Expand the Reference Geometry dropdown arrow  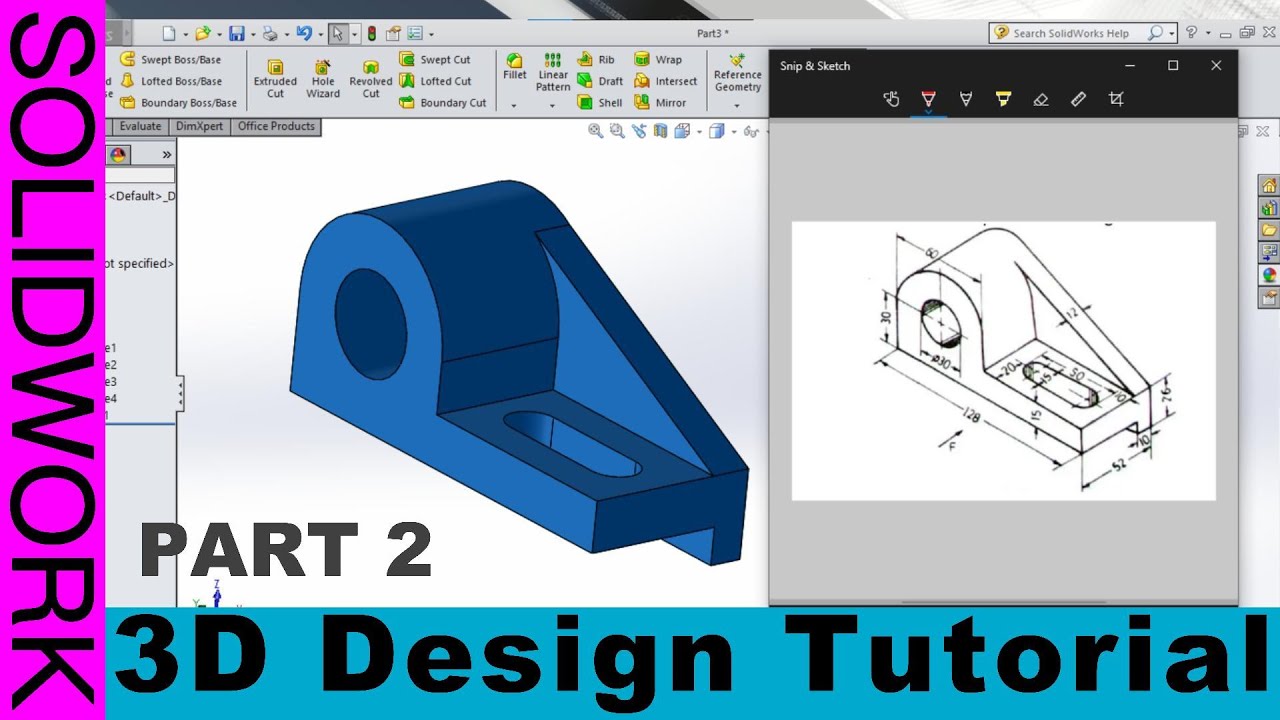pyautogui.click(x=738, y=105)
